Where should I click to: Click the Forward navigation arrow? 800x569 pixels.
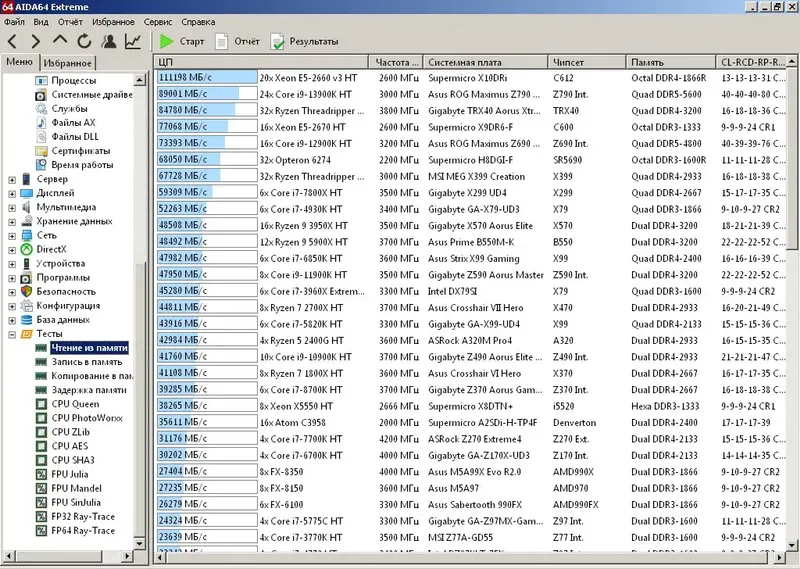tap(36, 41)
